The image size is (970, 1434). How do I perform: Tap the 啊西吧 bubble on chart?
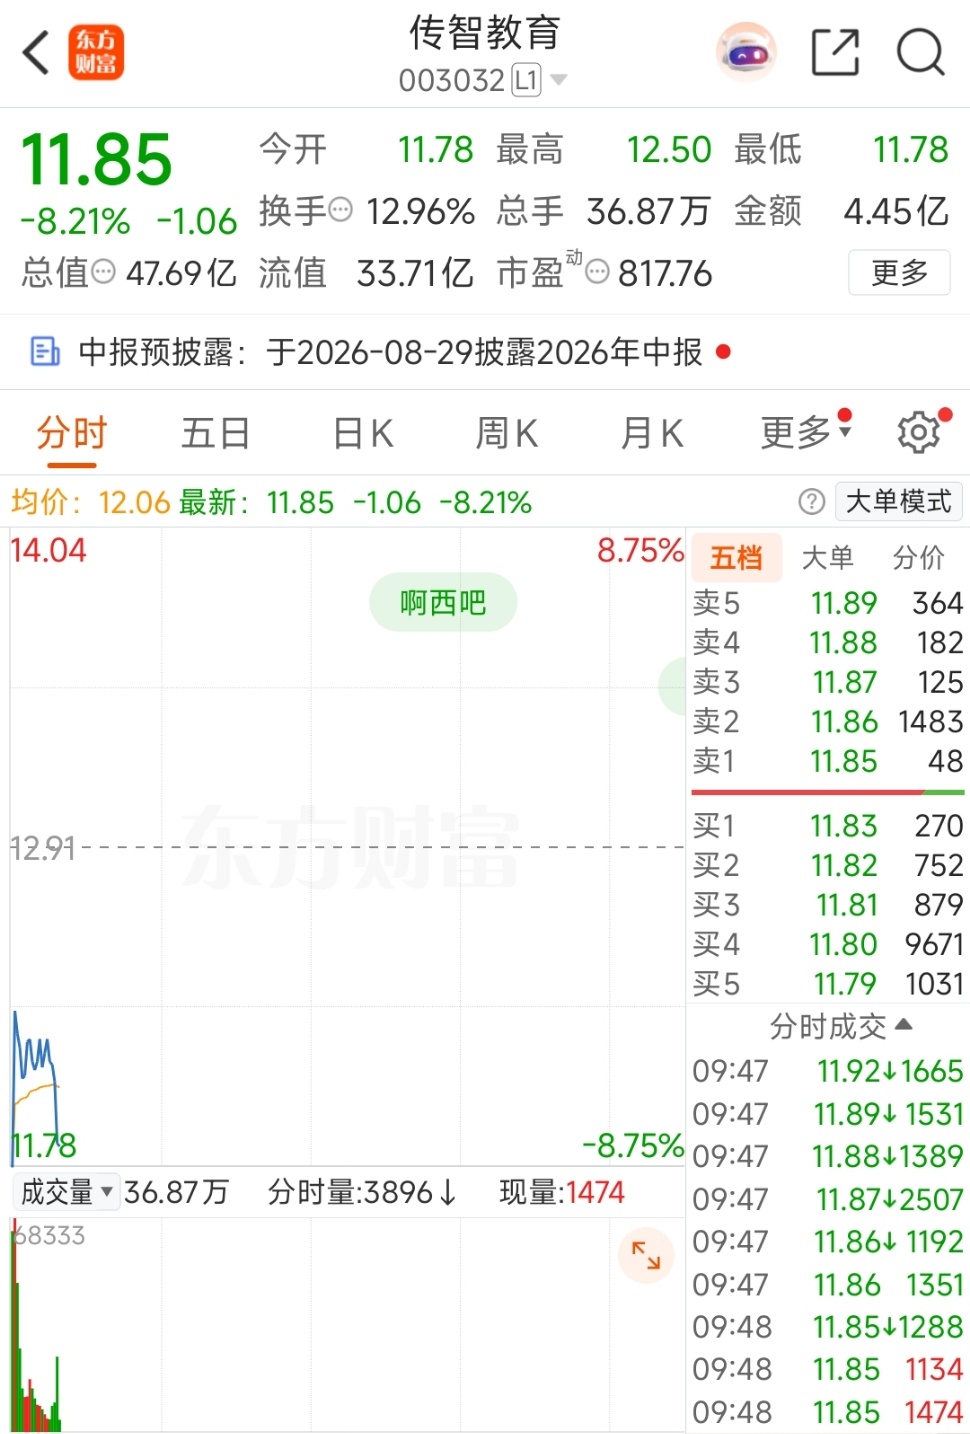443,602
